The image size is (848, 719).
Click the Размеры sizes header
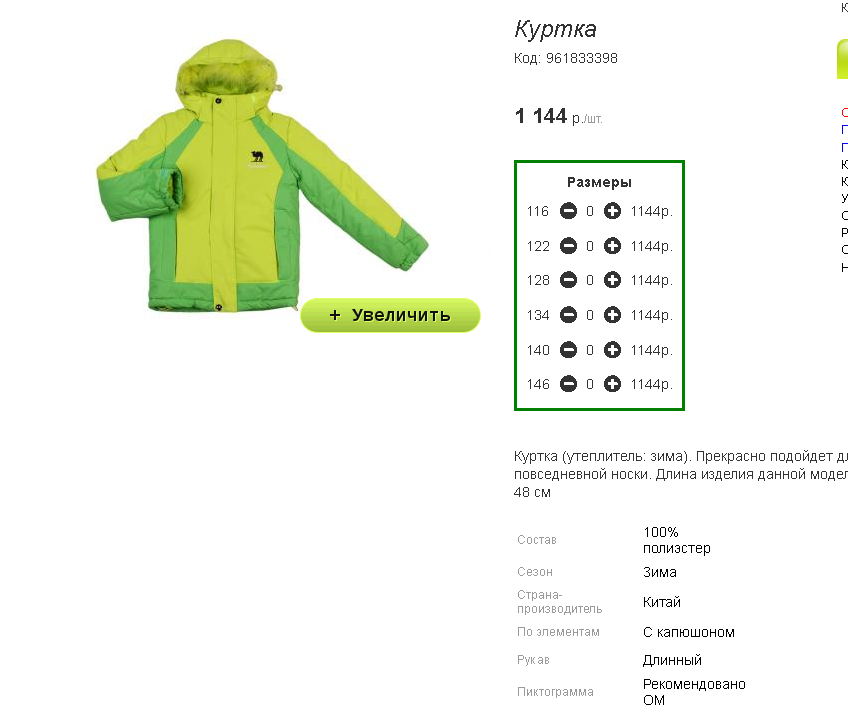599,182
